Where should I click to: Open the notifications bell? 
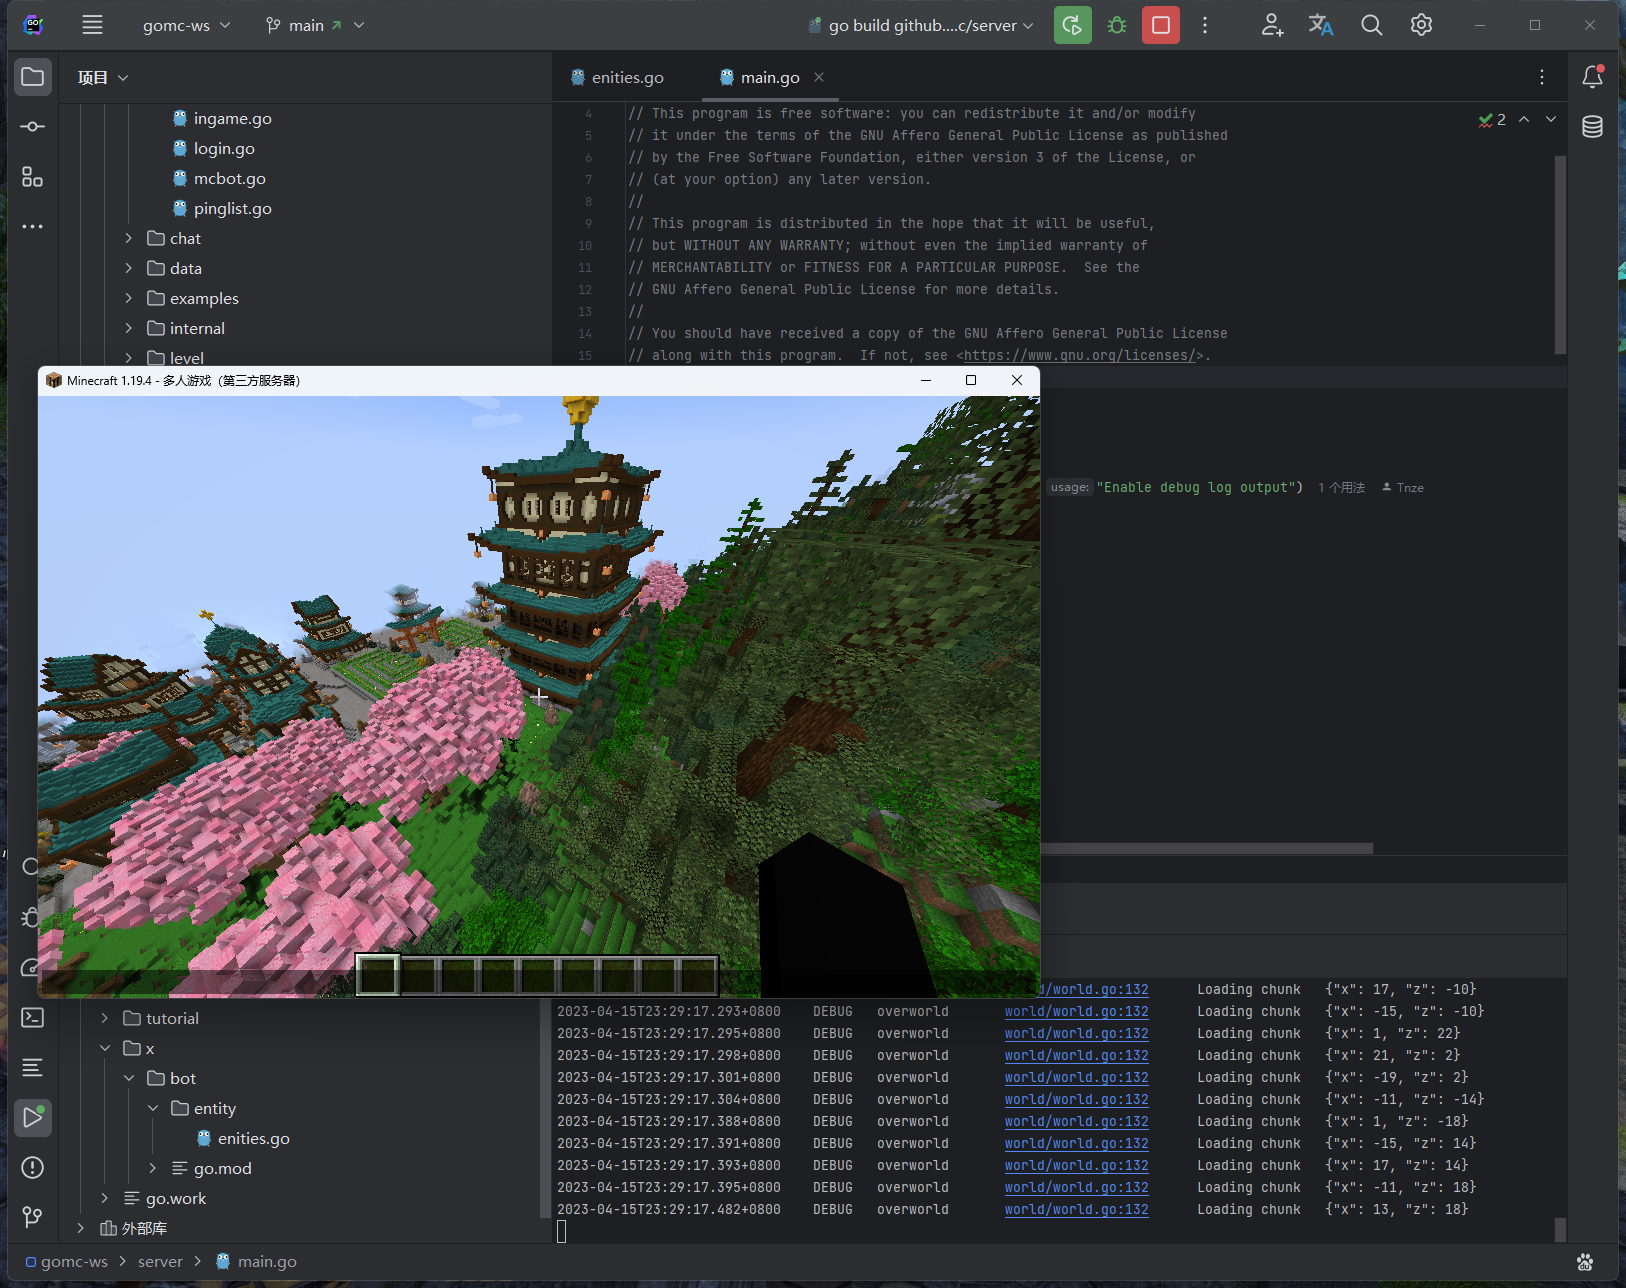pos(1593,77)
